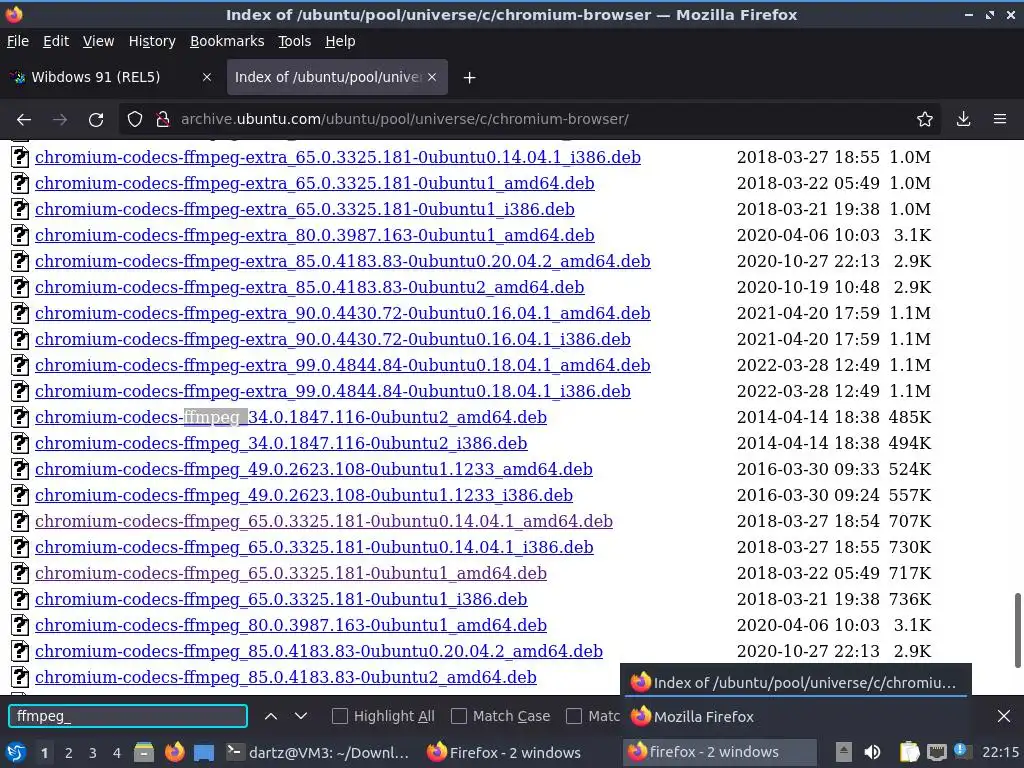Download ffmpeg-extra_65.0.3325.181-0ubuntu1_amd64.deb
This screenshot has width=1024, height=768.
click(x=315, y=184)
